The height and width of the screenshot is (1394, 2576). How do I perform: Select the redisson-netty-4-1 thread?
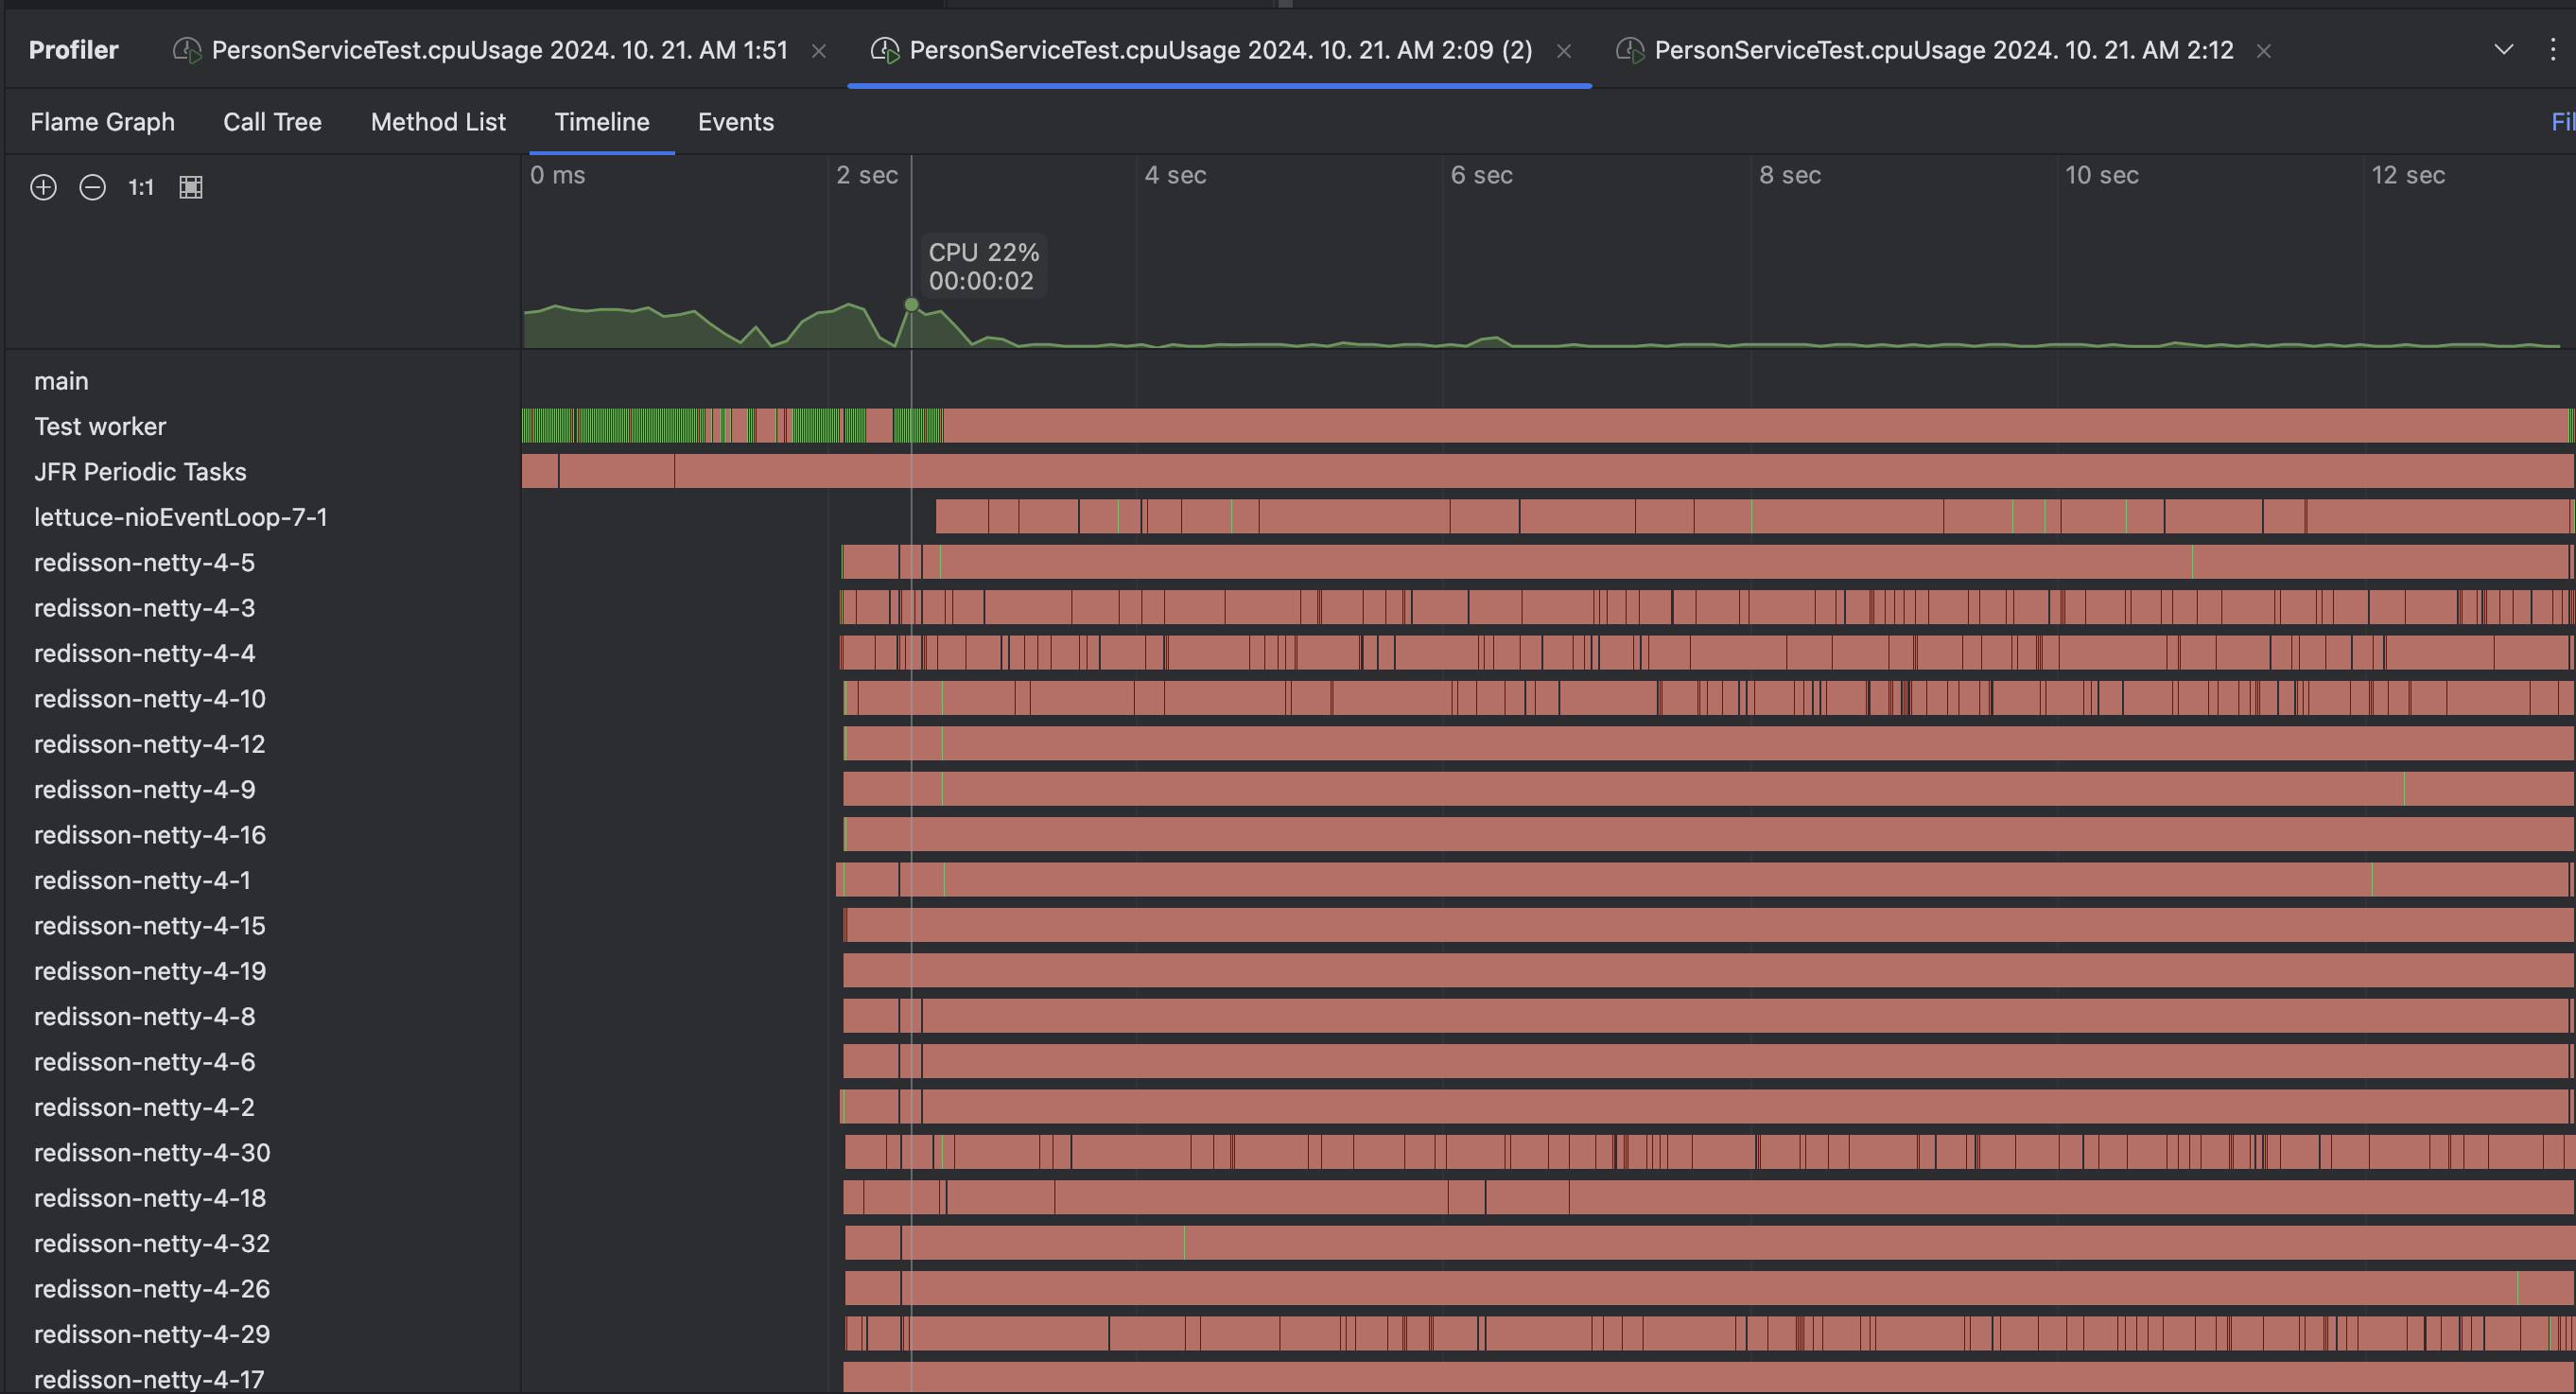click(142, 880)
